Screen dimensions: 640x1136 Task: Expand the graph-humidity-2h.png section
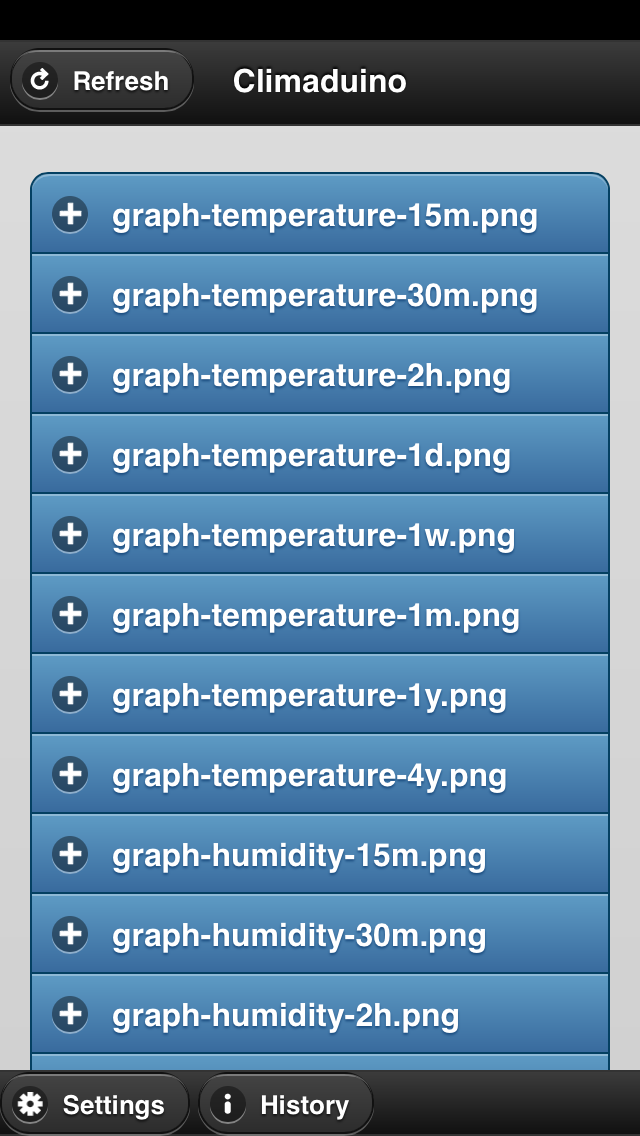[320, 1014]
